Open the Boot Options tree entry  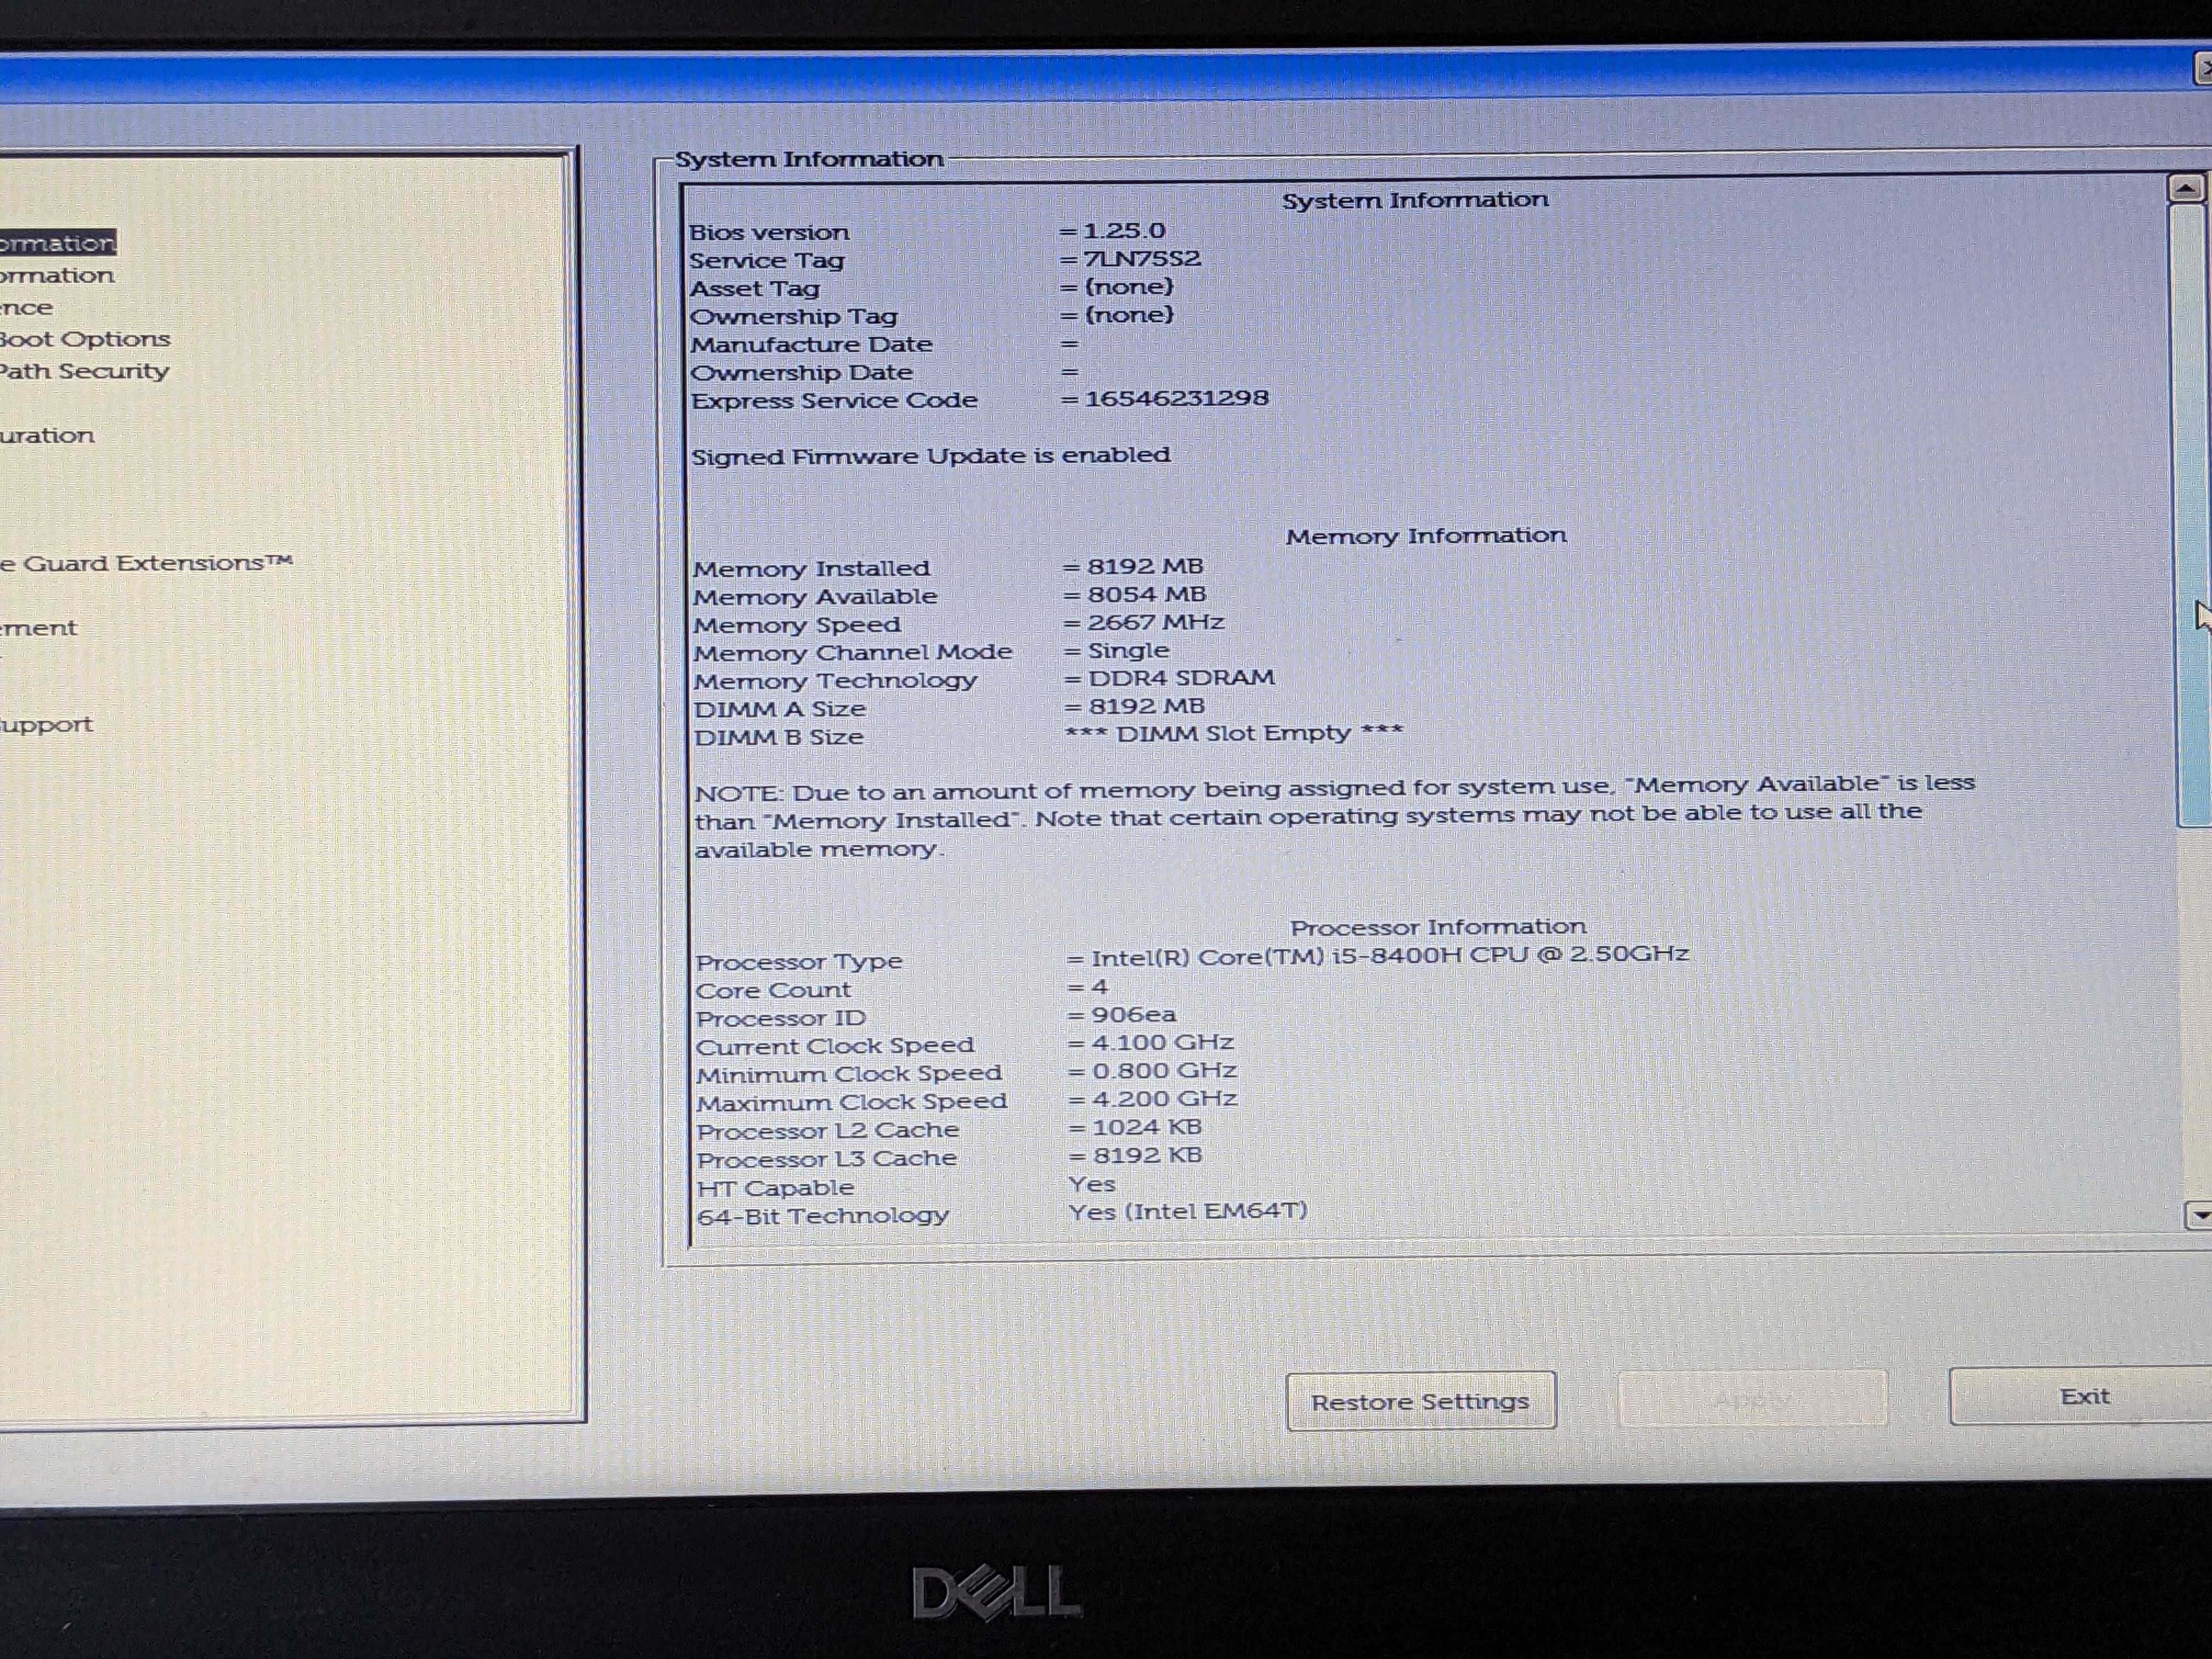point(85,339)
